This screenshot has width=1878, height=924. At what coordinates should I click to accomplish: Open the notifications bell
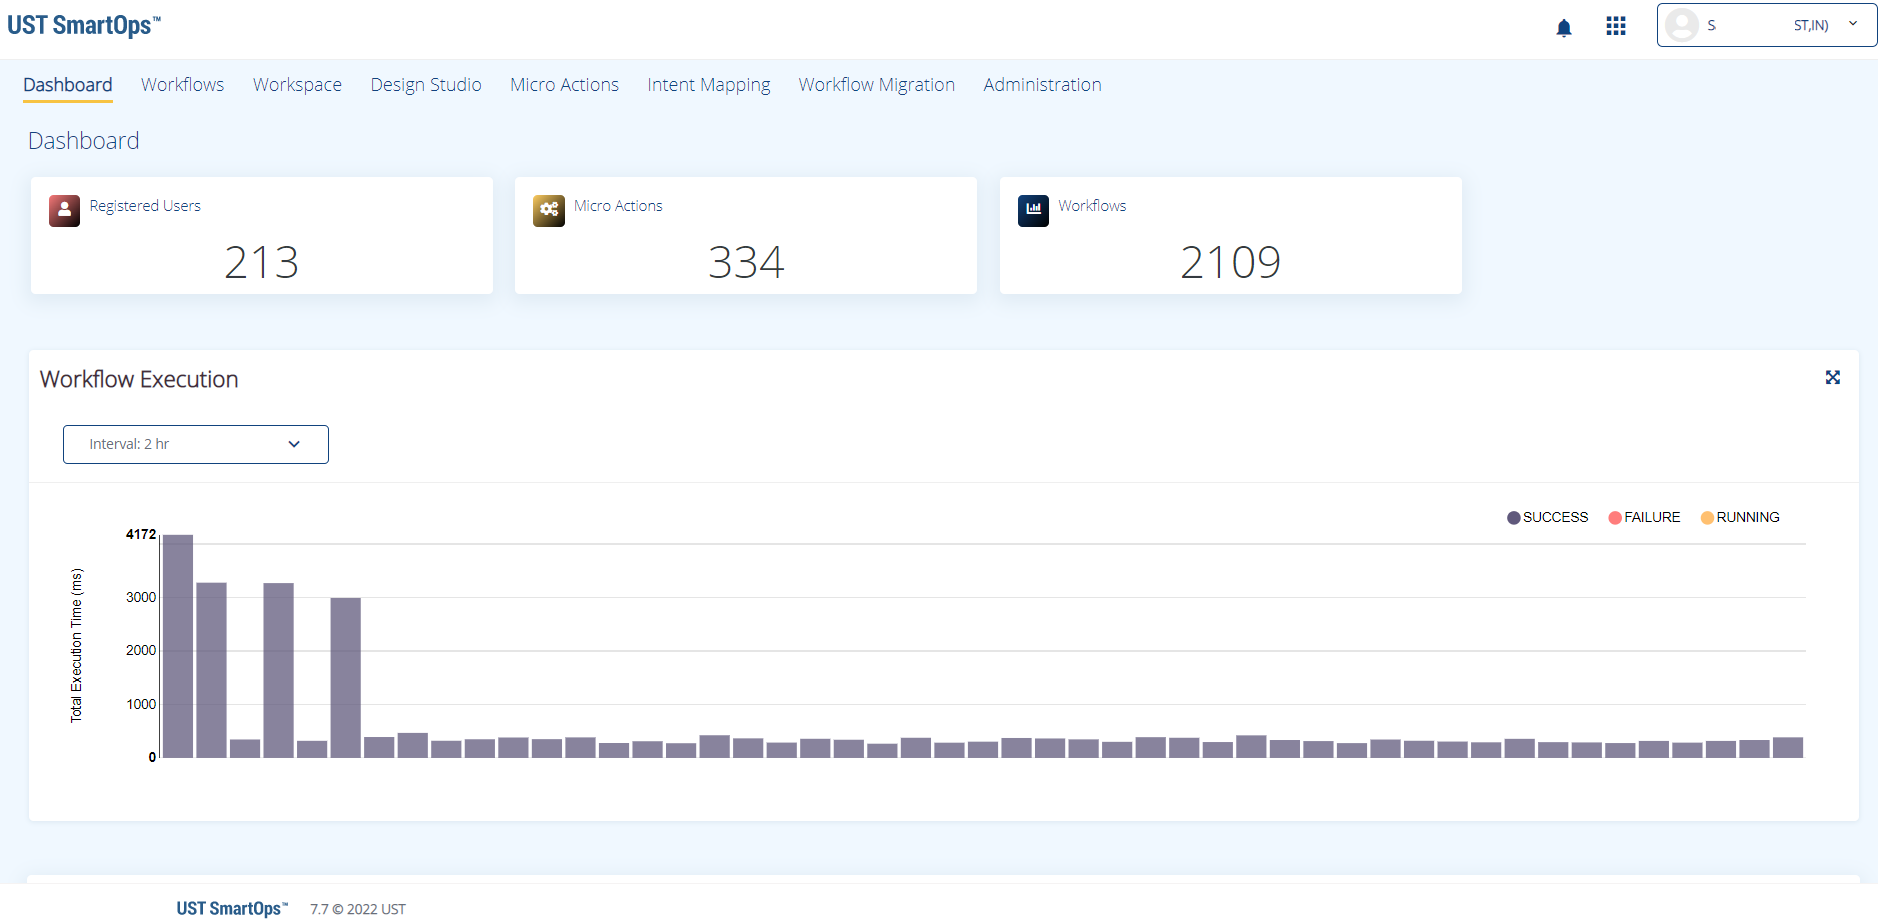1564,28
